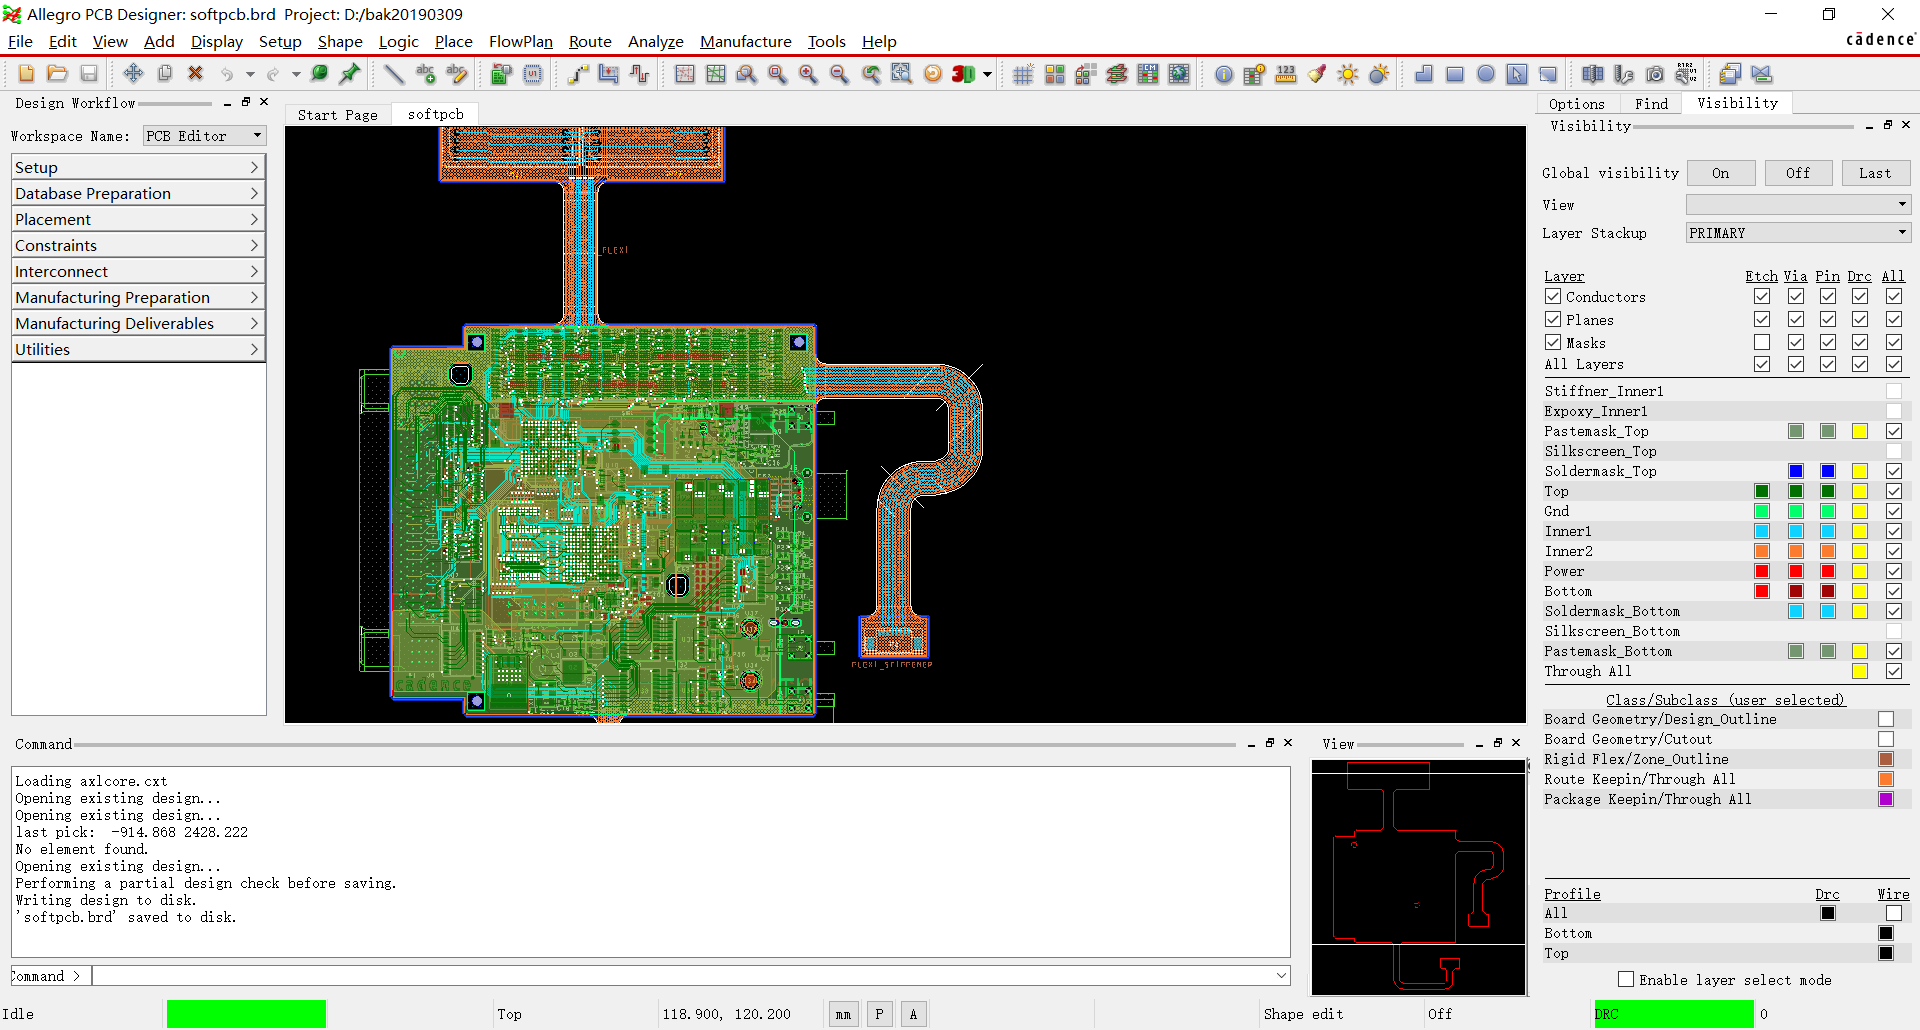
Task: Click the Power layer Etch red swatch
Action: (x=1762, y=571)
